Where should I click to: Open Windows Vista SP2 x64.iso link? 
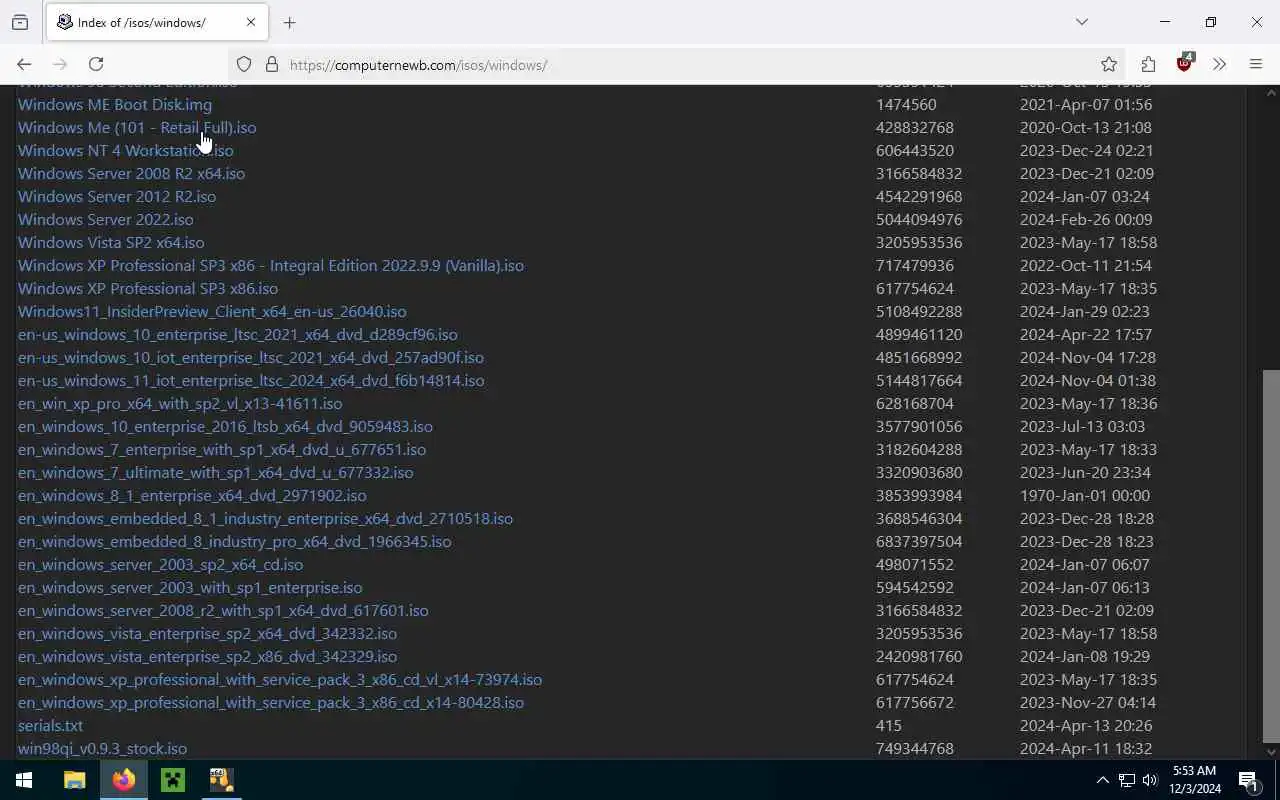pos(111,242)
